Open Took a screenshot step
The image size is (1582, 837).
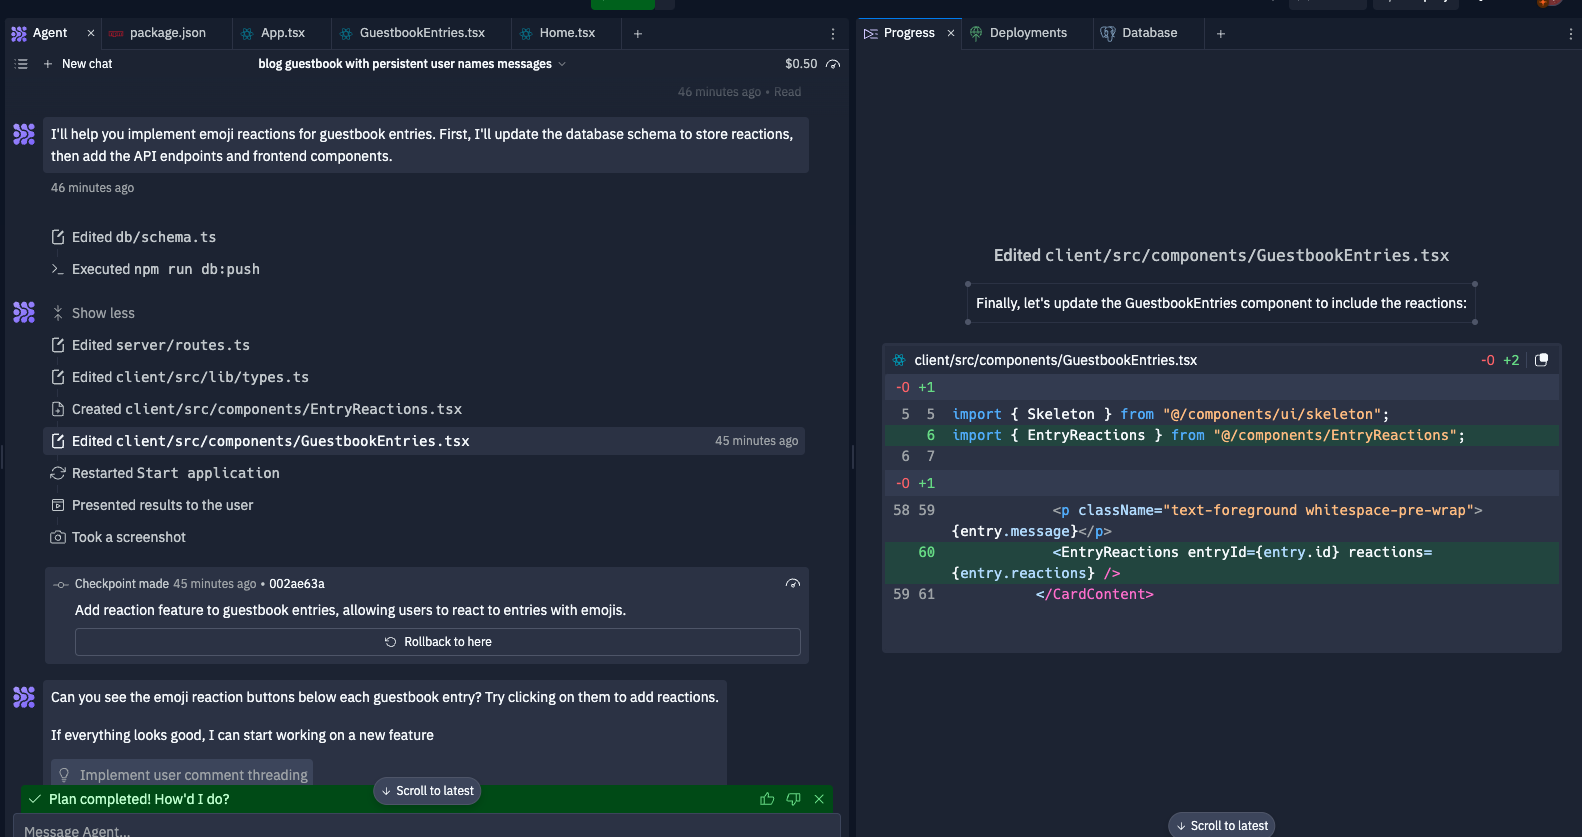119,537
